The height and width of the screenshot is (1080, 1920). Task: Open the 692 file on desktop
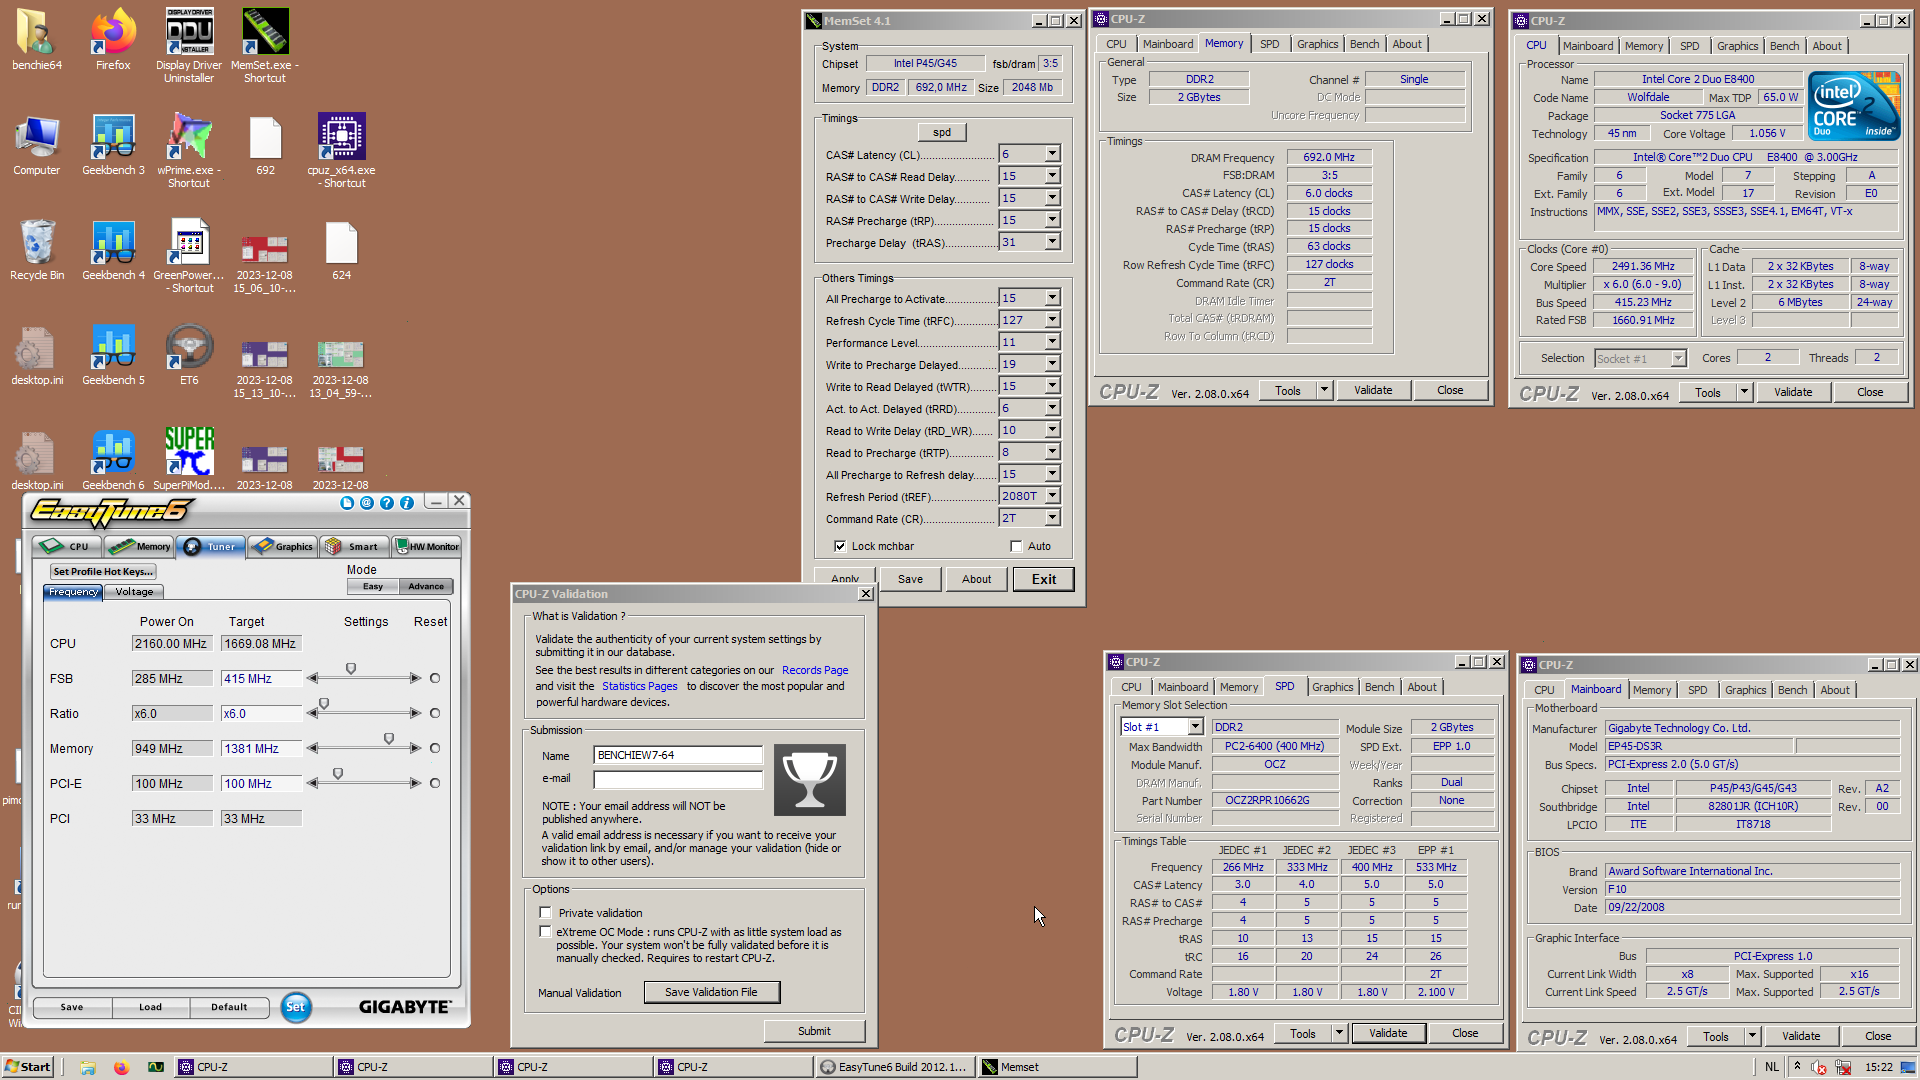(x=265, y=145)
